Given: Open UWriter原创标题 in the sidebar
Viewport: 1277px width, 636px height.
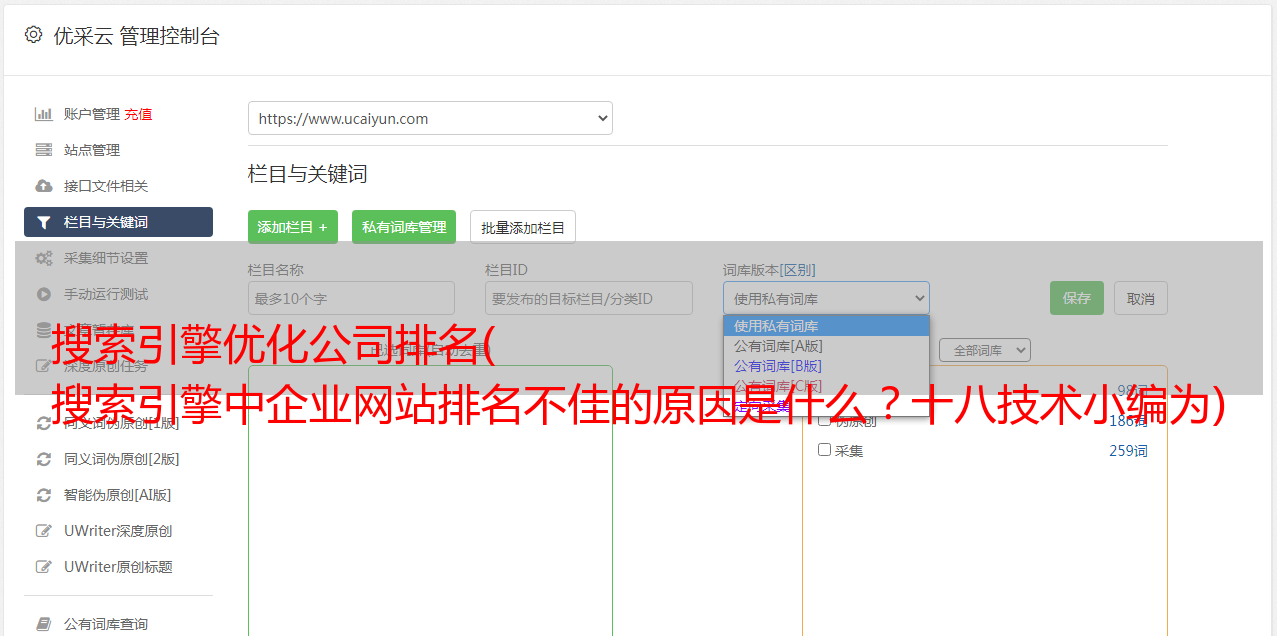Looking at the screenshot, I should pyautogui.click(x=118, y=567).
